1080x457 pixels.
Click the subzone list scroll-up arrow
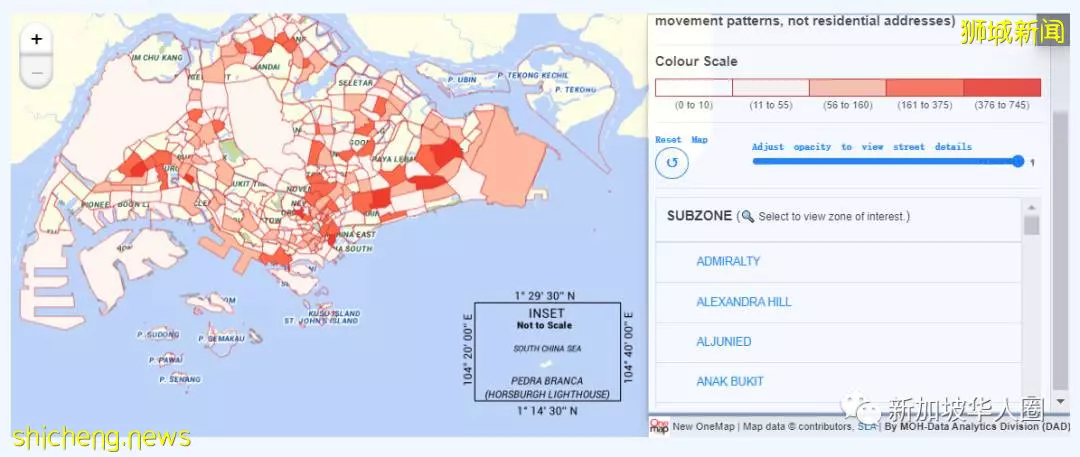tap(1031, 207)
